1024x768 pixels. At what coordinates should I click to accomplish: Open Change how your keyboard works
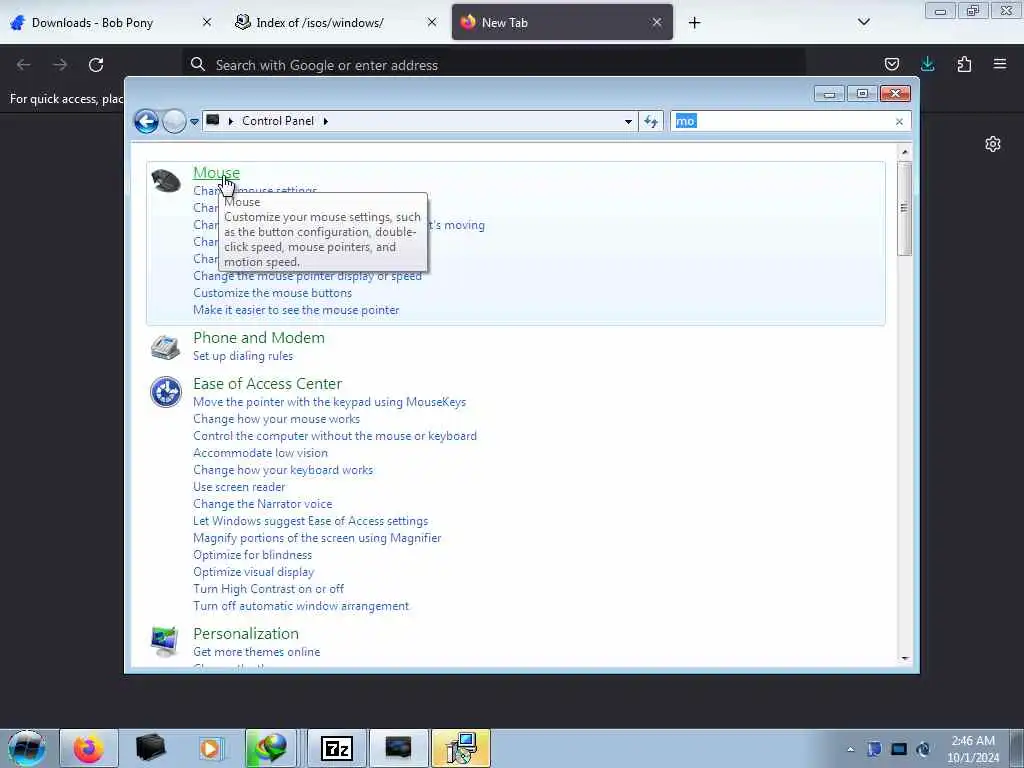[x=283, y=470]
